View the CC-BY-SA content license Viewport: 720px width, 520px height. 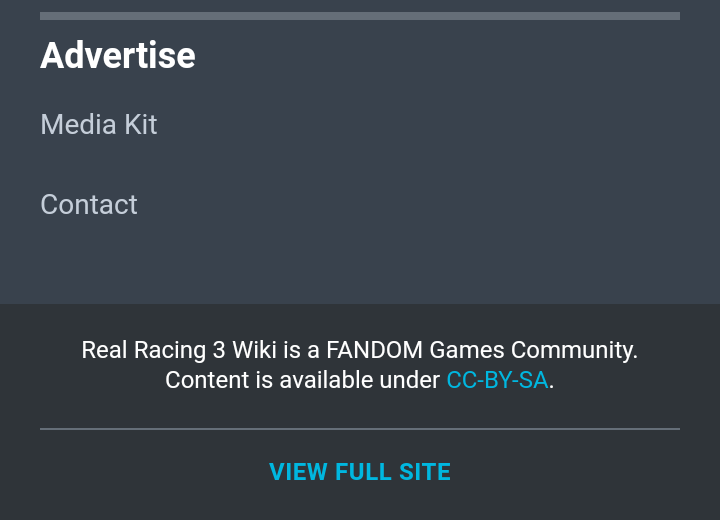497,381
